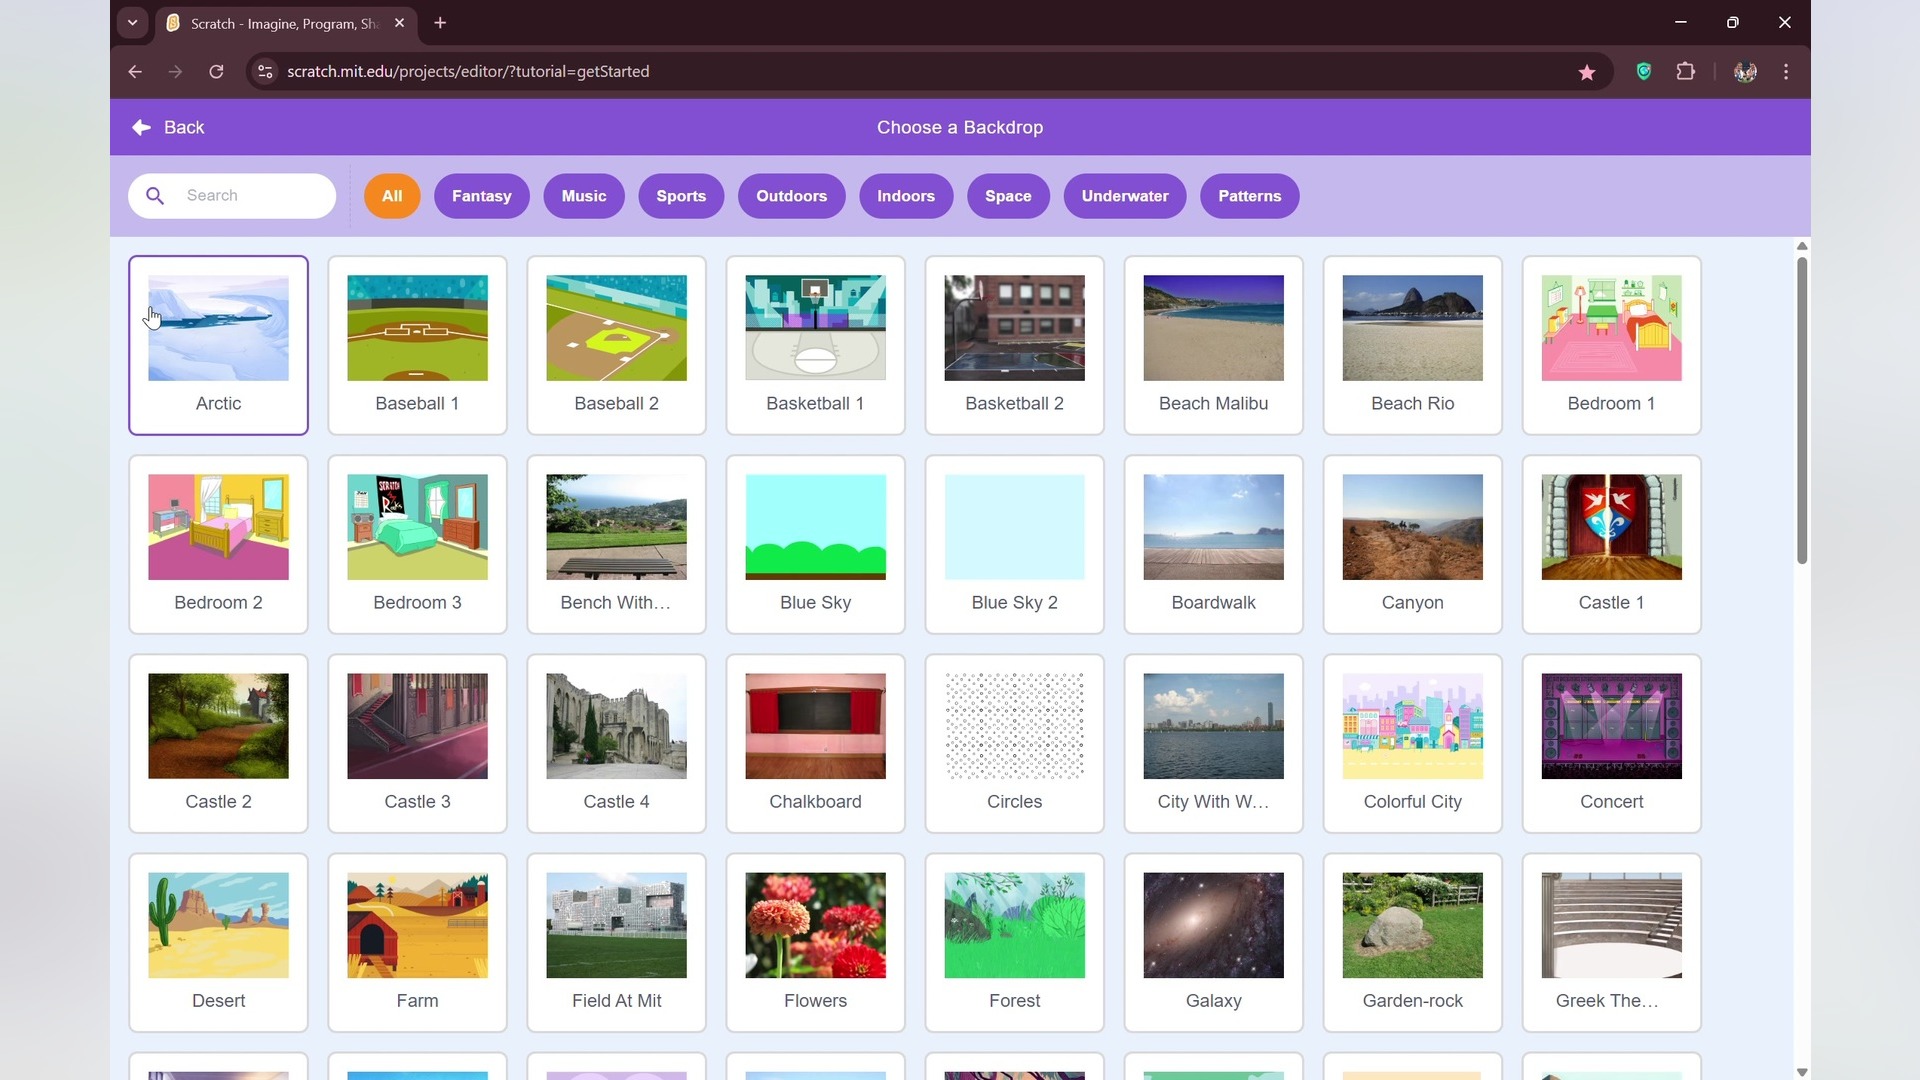This screenshot has height=1080, width=1920.
Task: Click the backdrop library scrollbar thumb
Action: tap(1802, 410)
